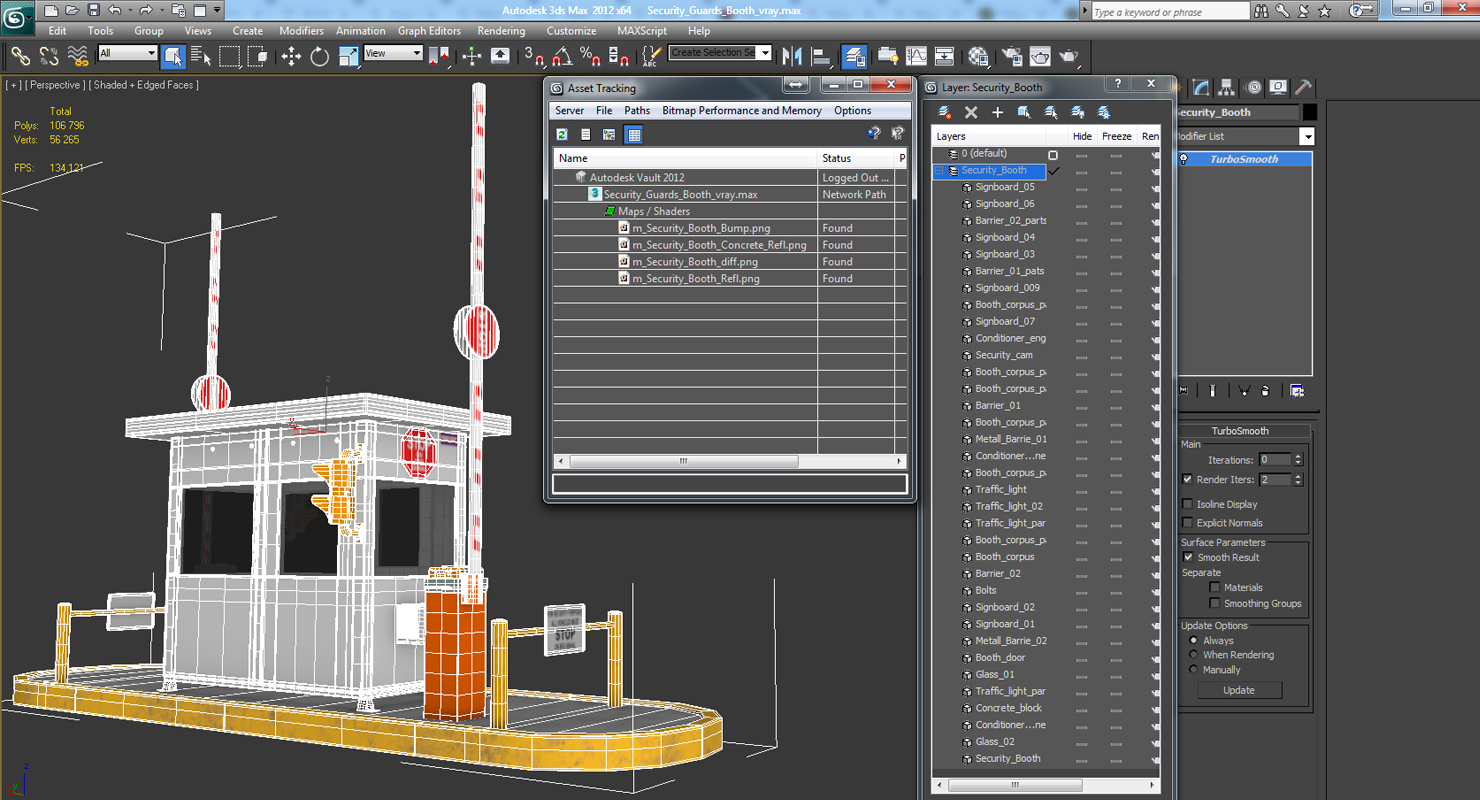Click the Update button
1480x800 pixels.
point(1238,690)
